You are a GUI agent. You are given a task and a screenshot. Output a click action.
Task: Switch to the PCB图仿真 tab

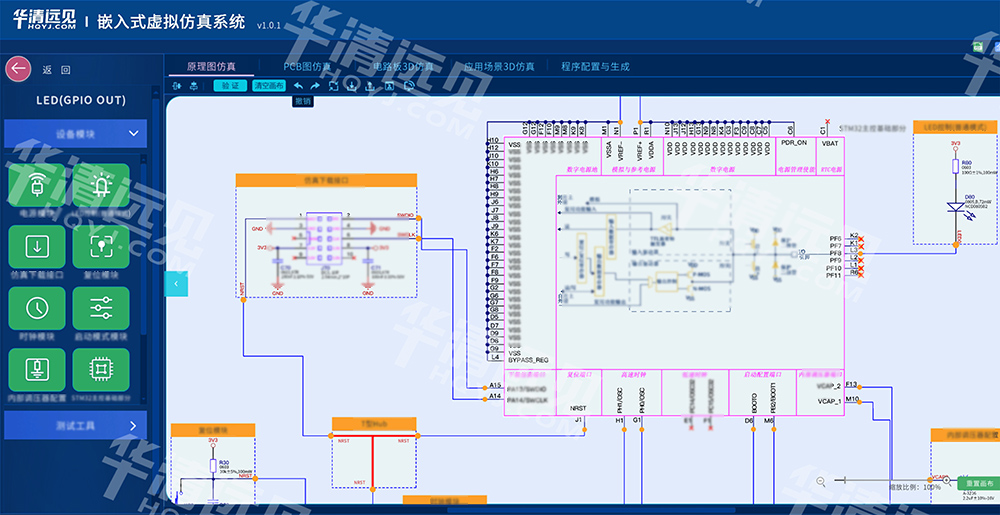click(307, 66)
